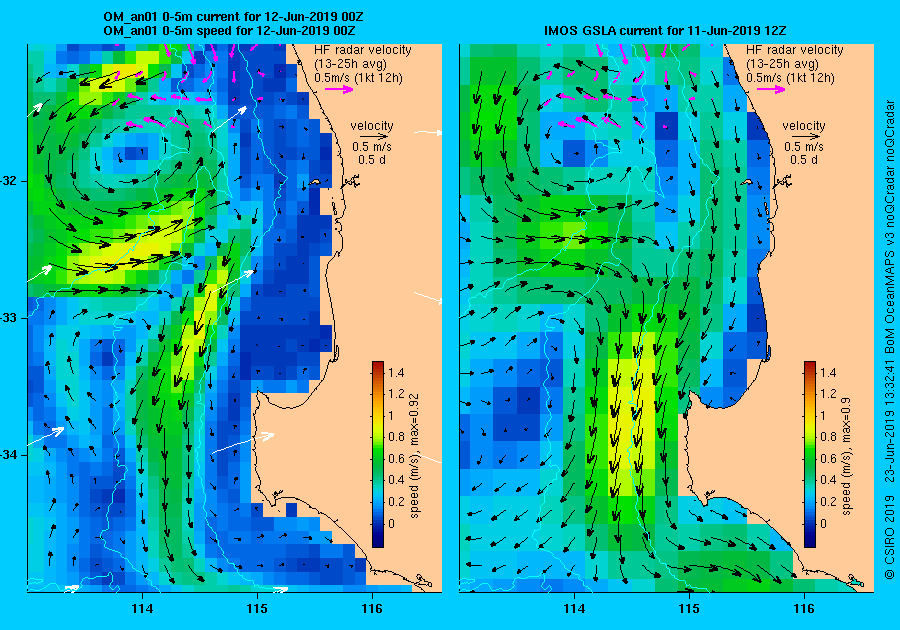Click magenta radar legend arrow on left map
This screenshot has width=900, height=630.
[x=339, y=89]
